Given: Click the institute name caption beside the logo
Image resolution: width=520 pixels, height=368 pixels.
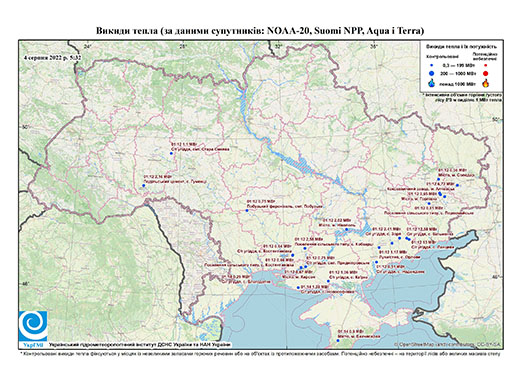Looking at the screenshot, I should tap(139, 345).
